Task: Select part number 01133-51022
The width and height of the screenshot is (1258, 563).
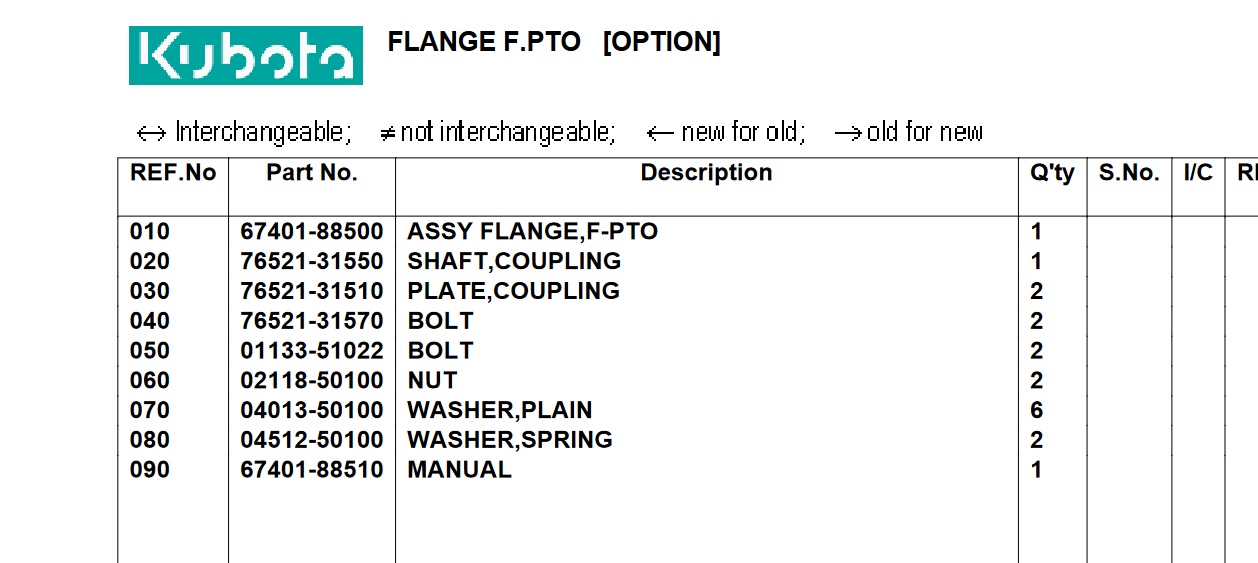Action: pyautogui.click(x=311, y=351)
